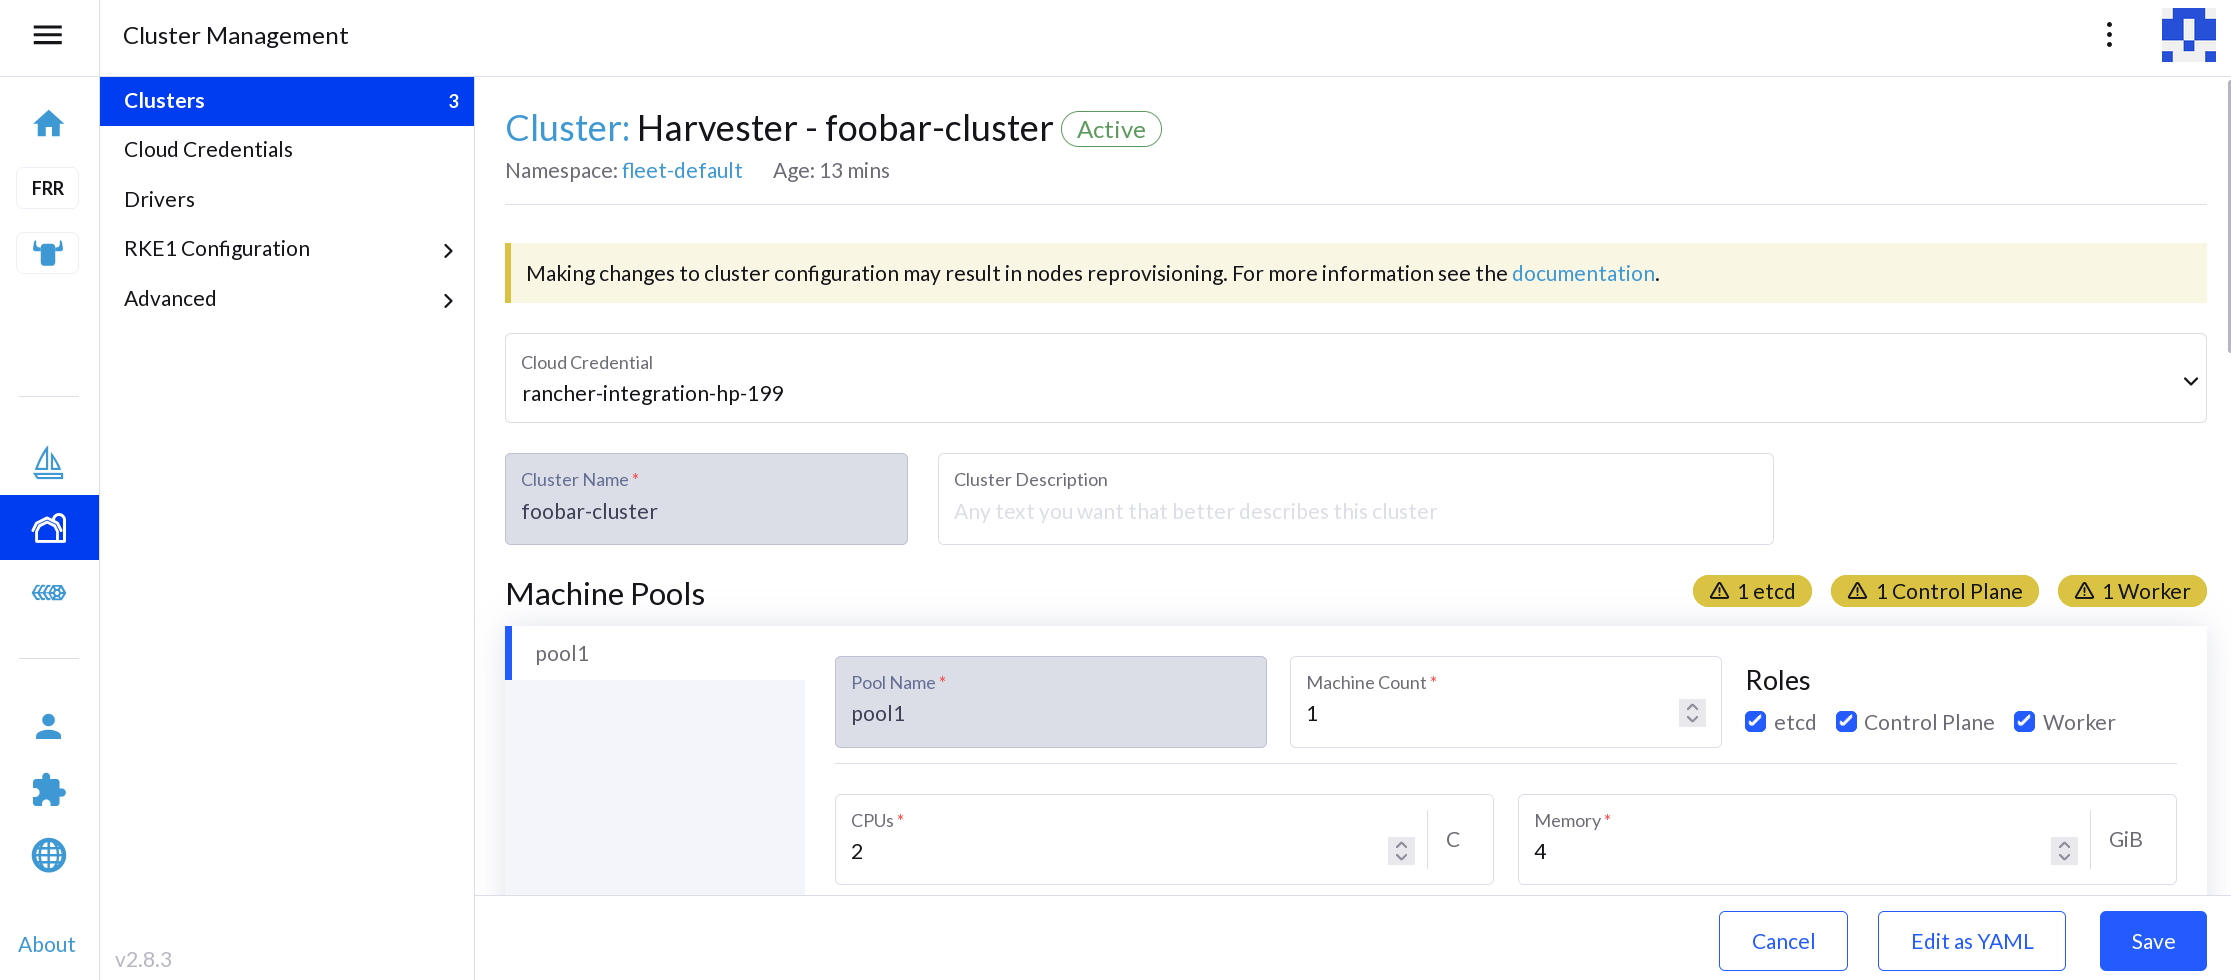
Task: Click Edit as YAML button
Action: pyautogui.click(x=1972, y=941)
